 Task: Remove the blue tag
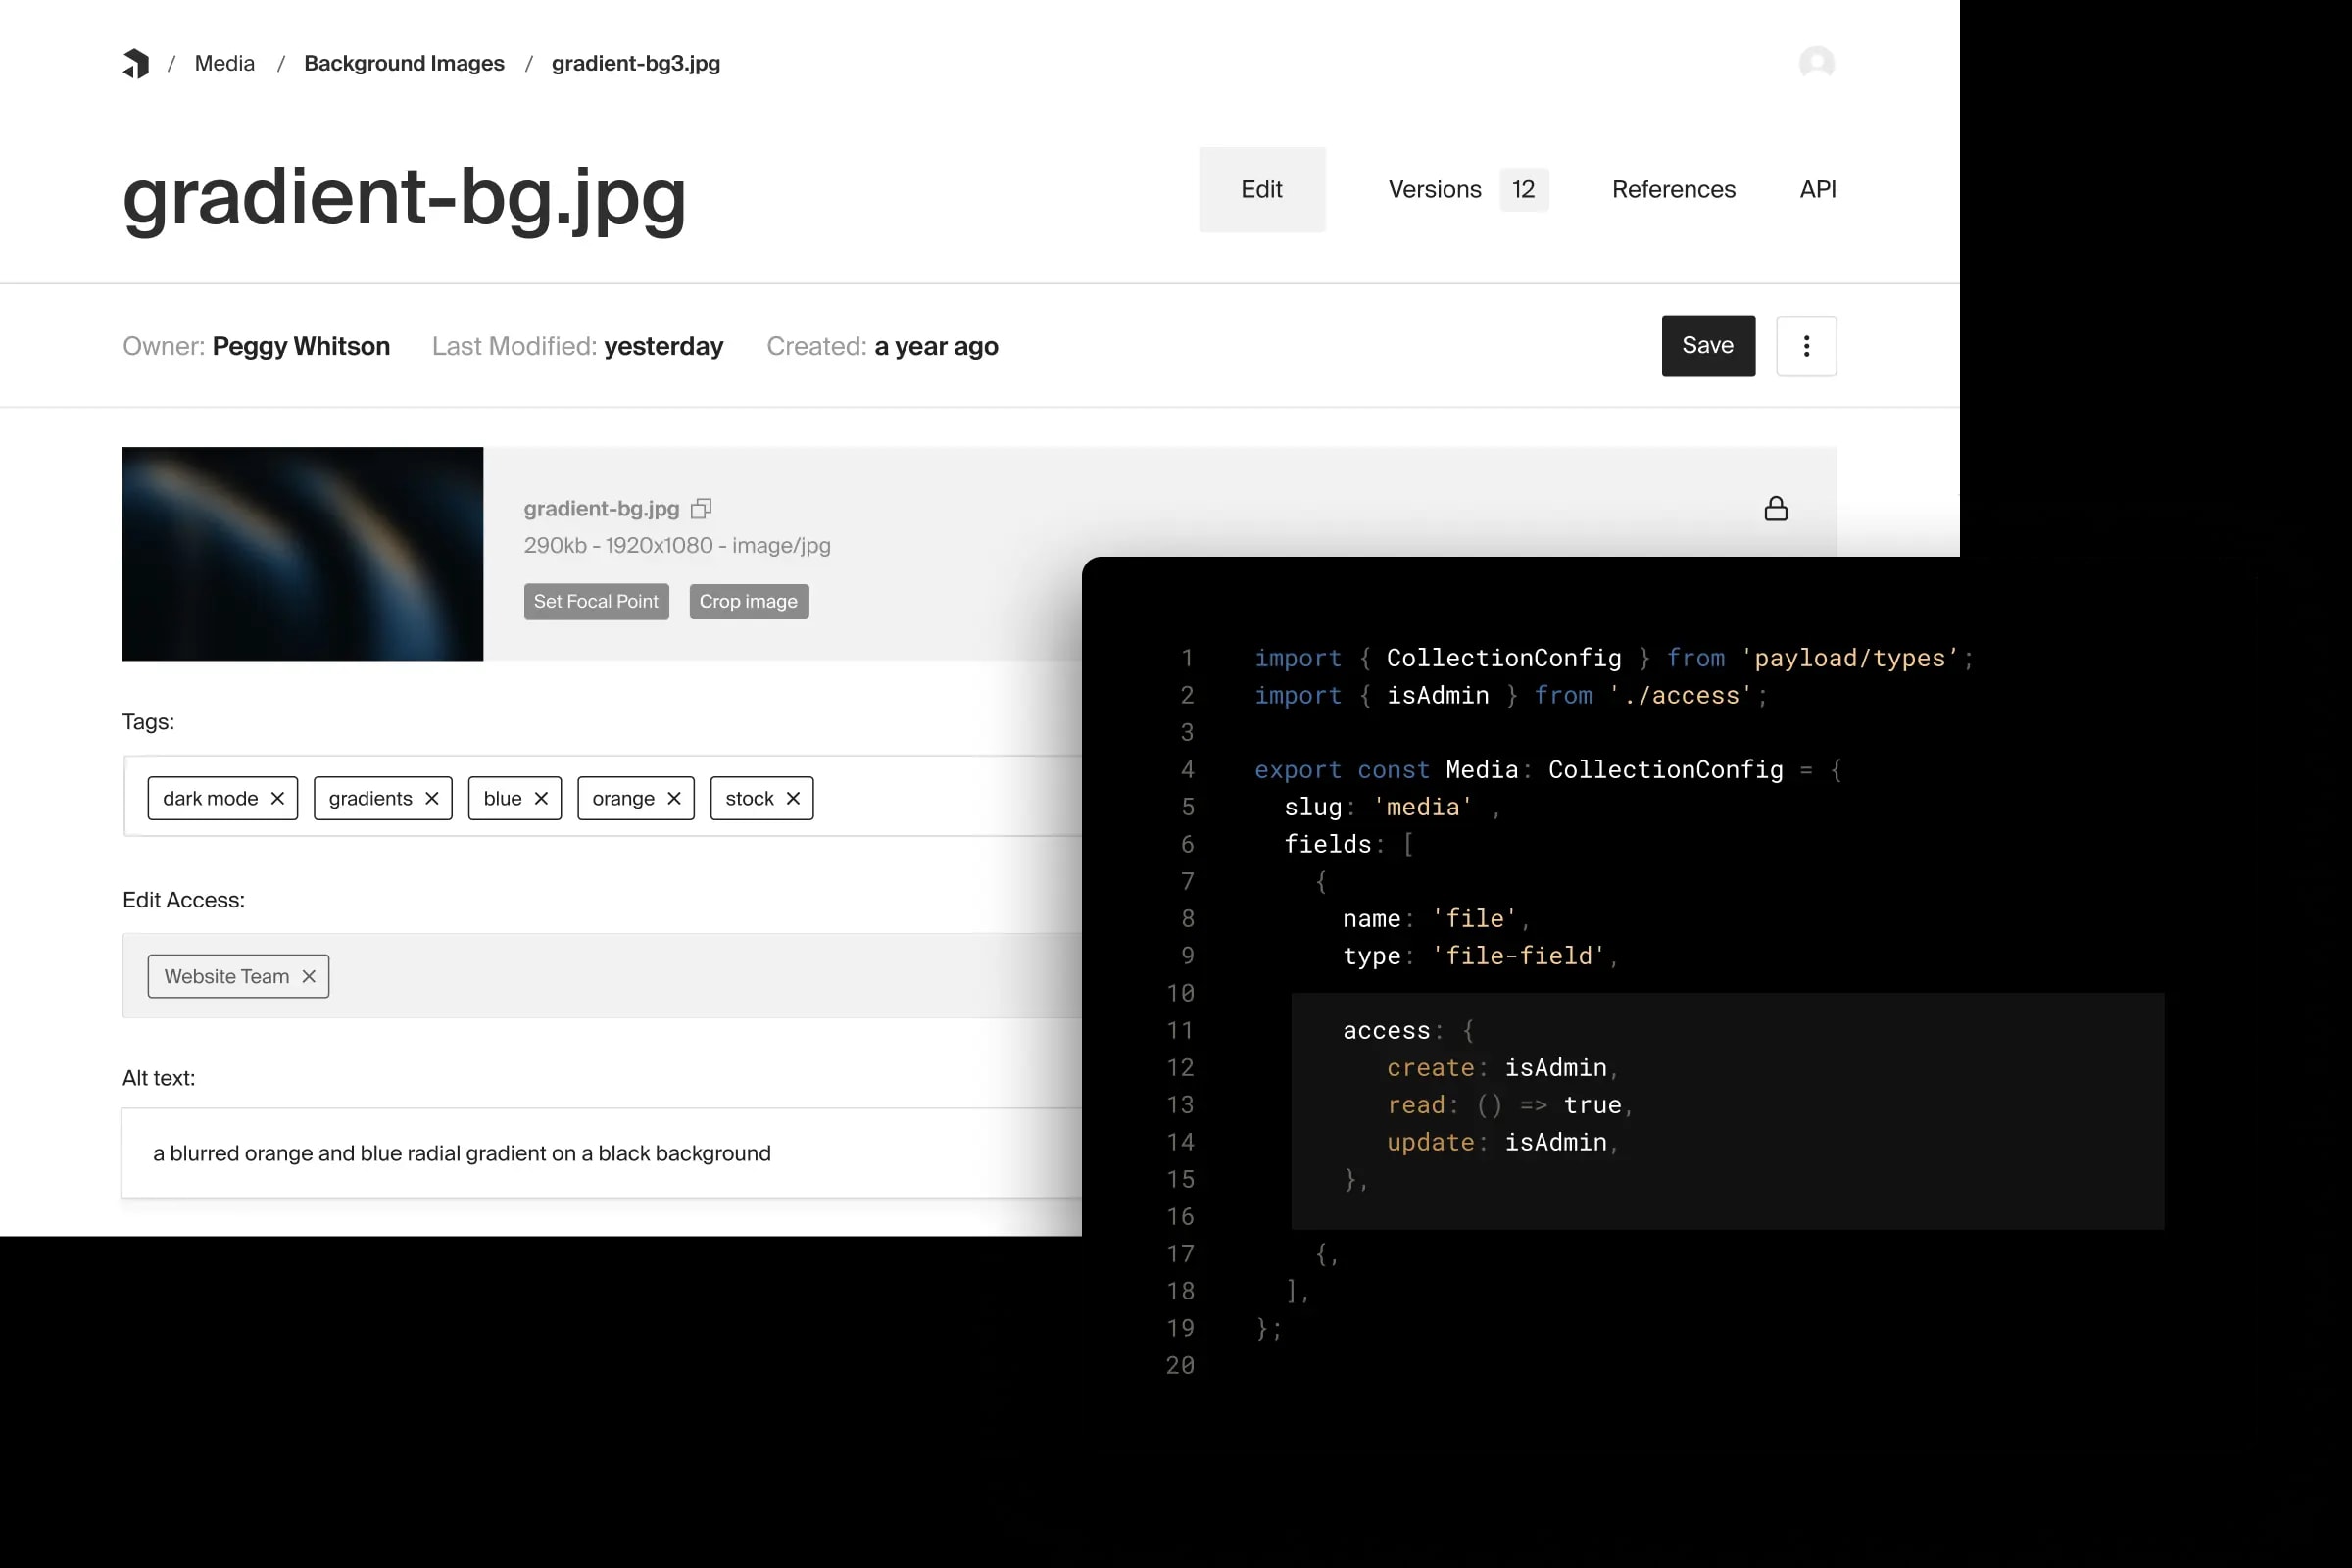point(541,798)
